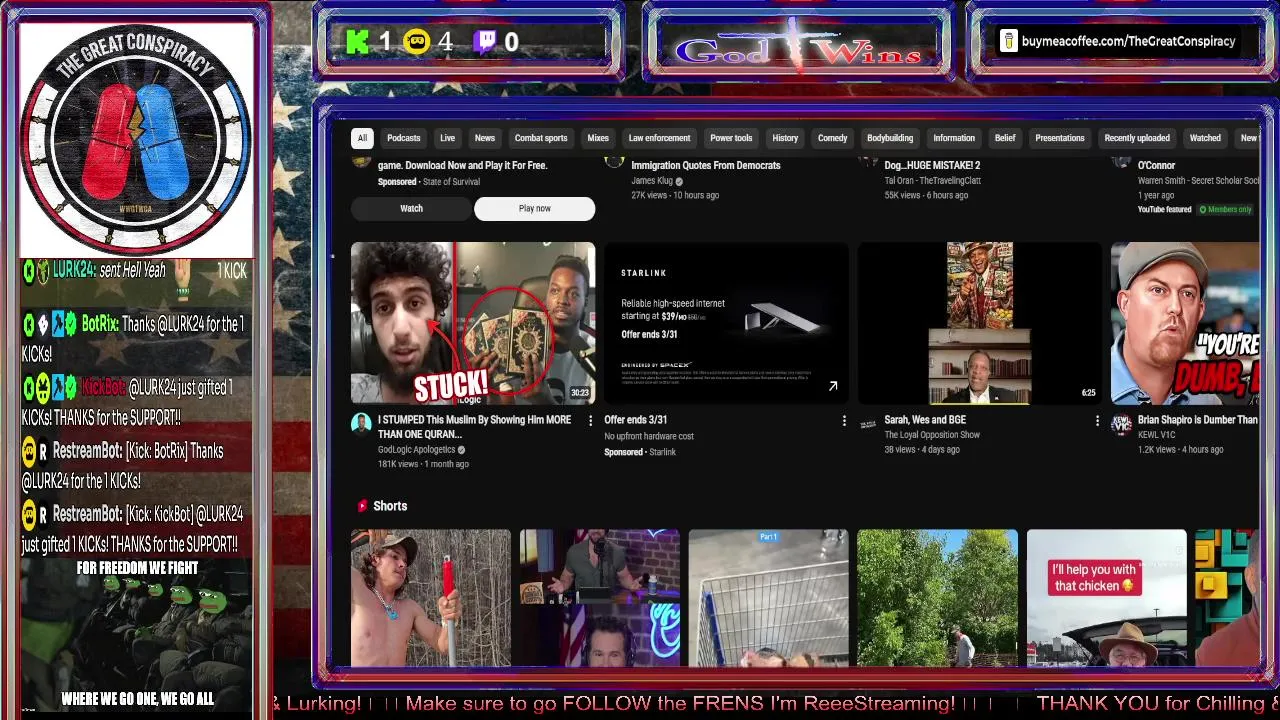Click the Dog...HUGE MISTAKE! 2 video title
The width and height of the screenshot is (1280, 720).
point(932,165)
